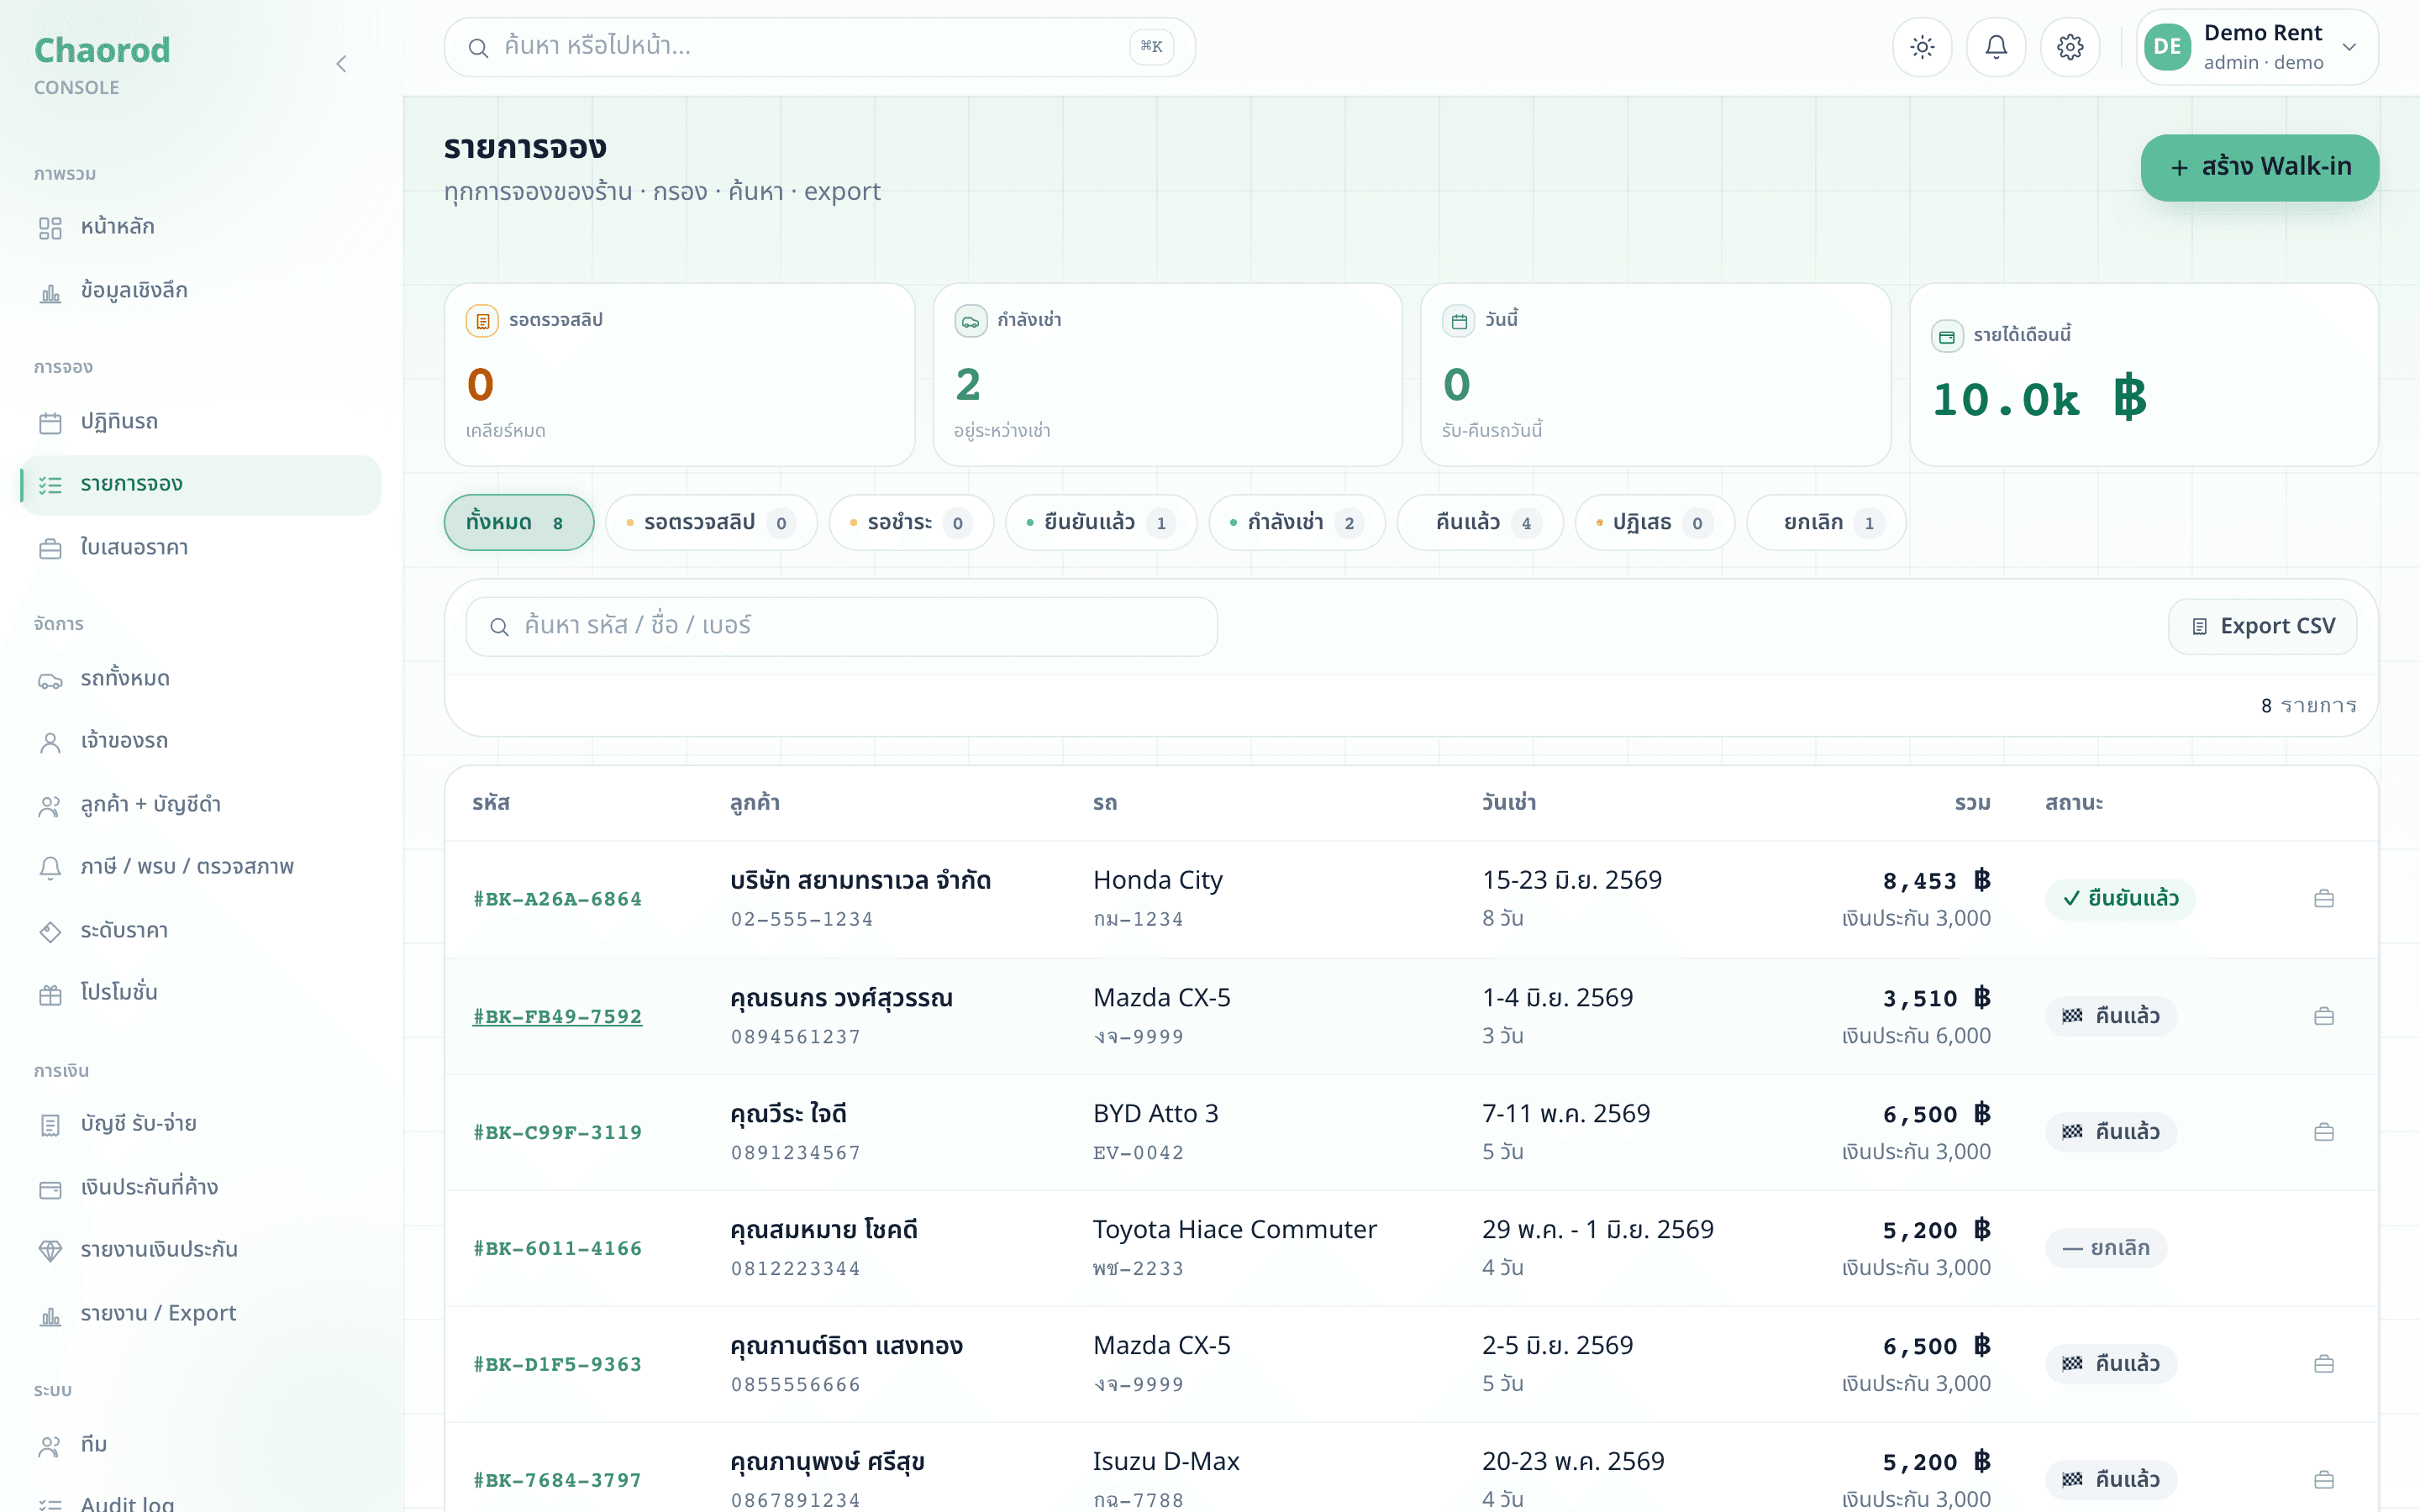Sort by the วันเช่า column header
This screenshot has width=2420, height=1512.
(x=1509, y=803)
